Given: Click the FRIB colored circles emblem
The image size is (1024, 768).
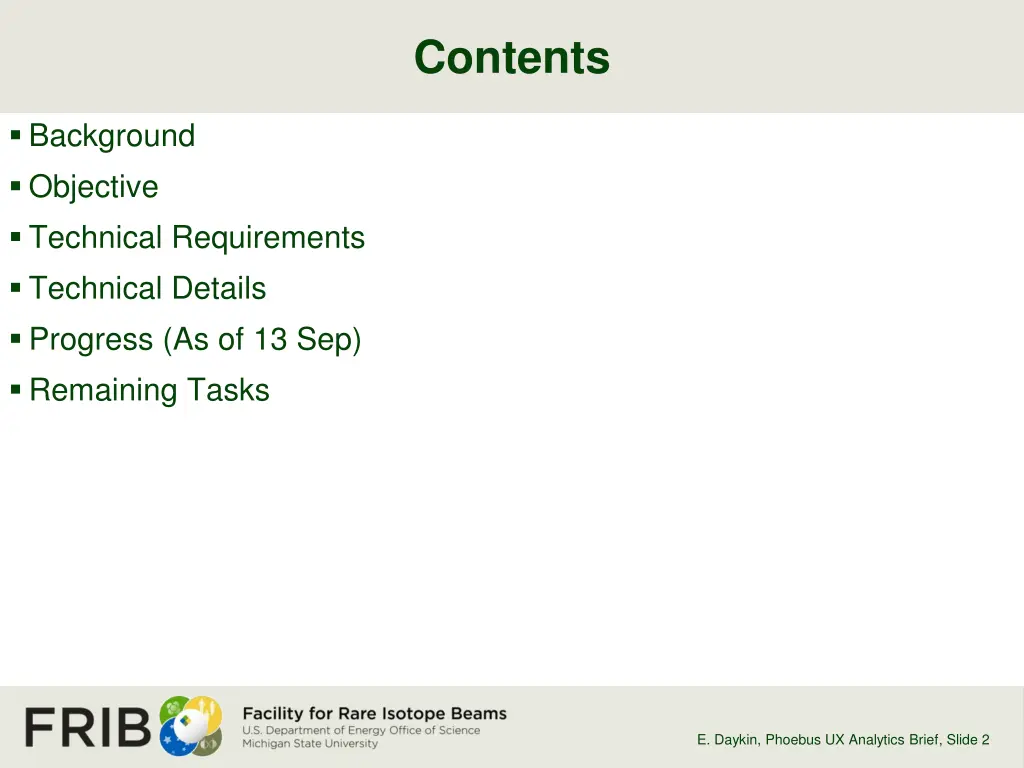Looking at the screenshot, I should pyautogui.click(x=191, y=726).
